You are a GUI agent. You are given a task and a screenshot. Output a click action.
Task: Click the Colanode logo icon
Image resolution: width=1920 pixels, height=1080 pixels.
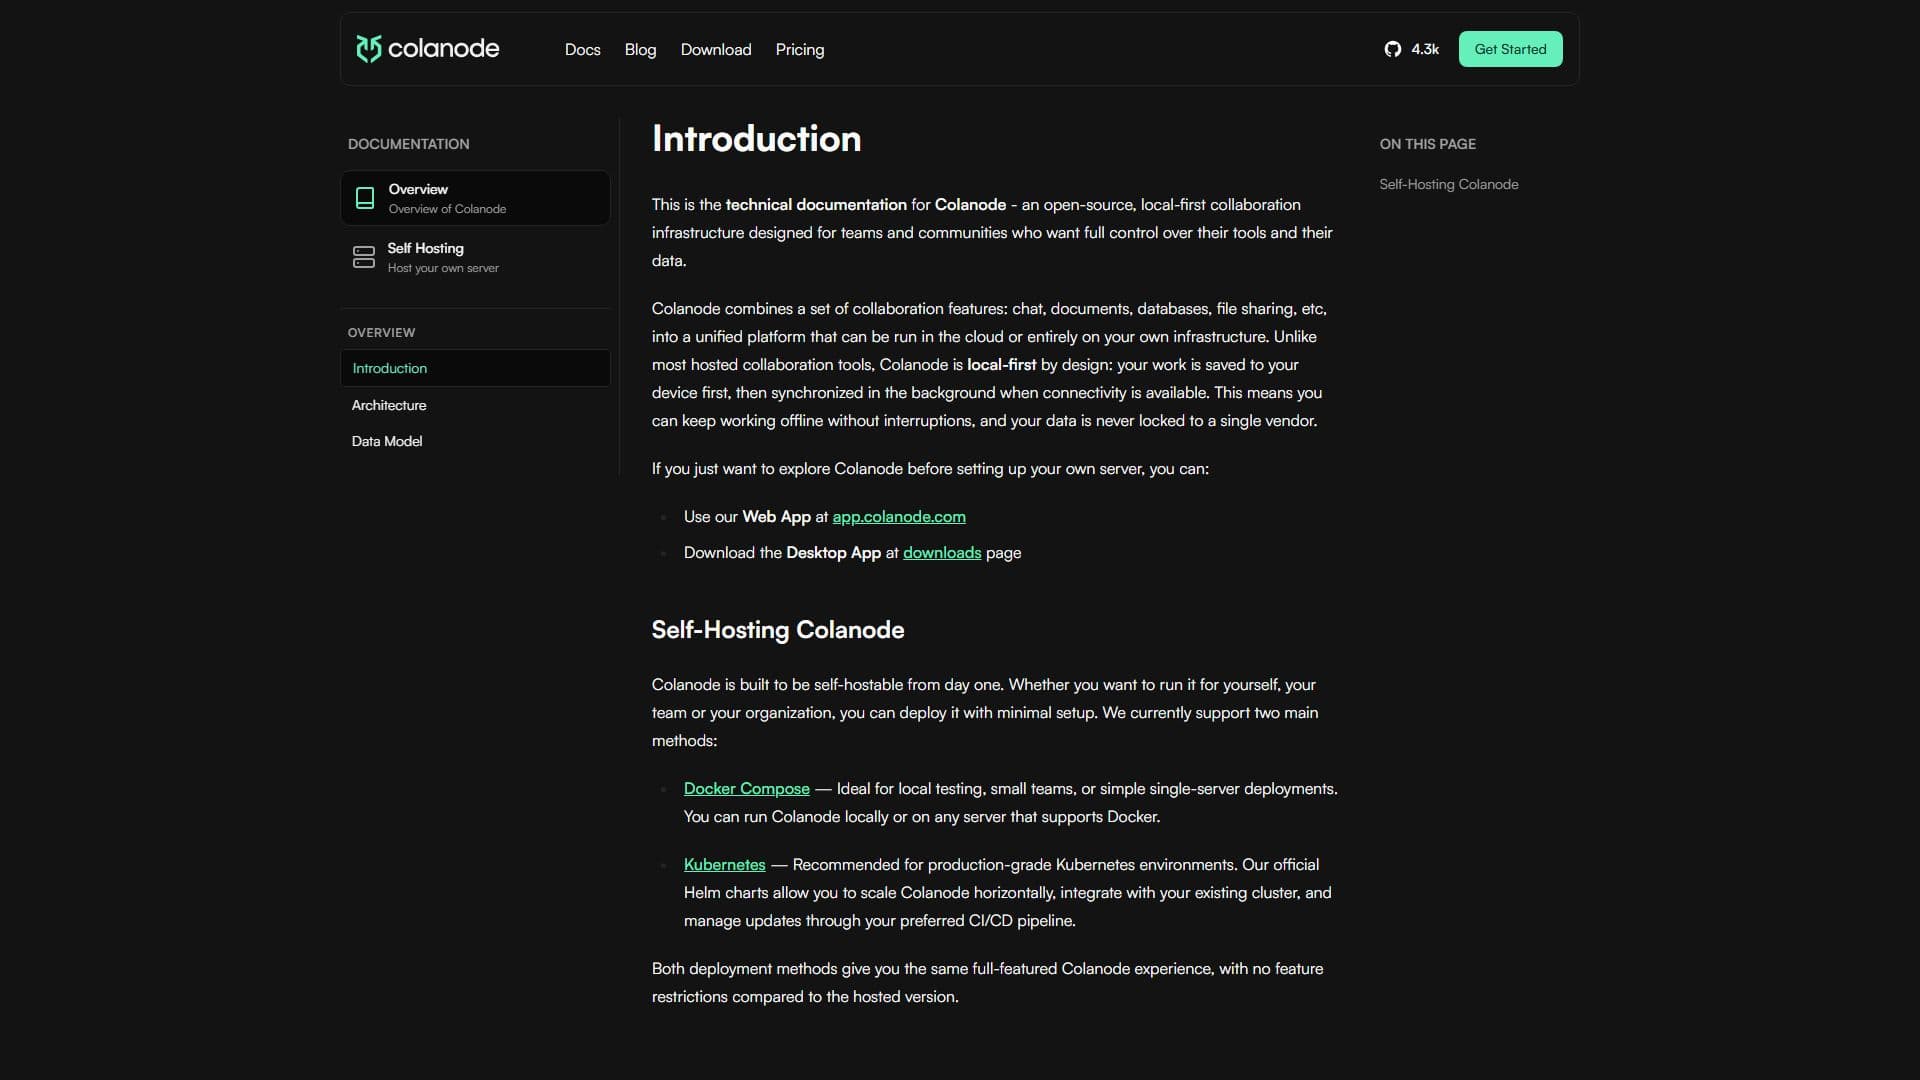pos(369,49)
